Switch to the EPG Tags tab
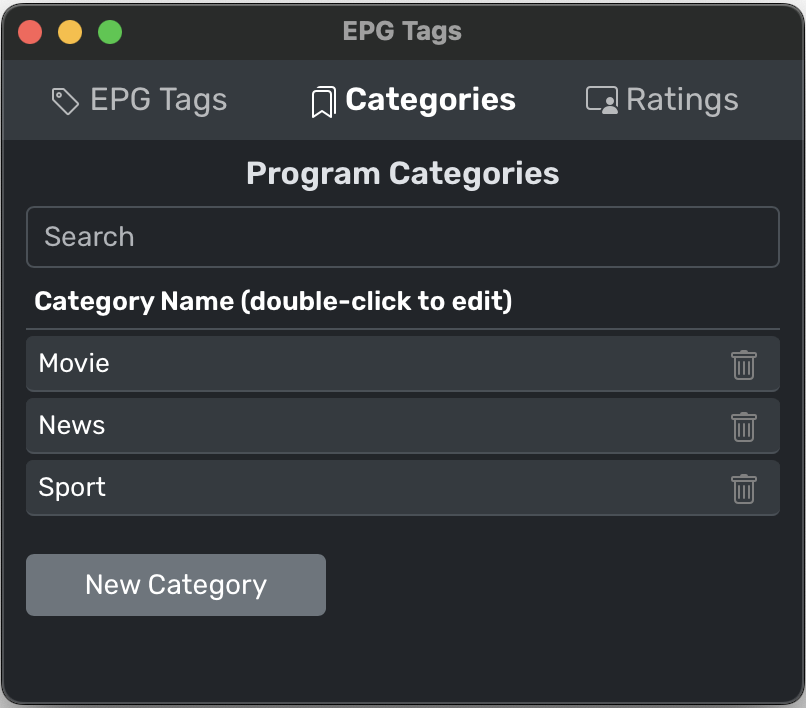The width and height of the screenshot is (806, 708). pyautogui.click(x=139, y=100)
